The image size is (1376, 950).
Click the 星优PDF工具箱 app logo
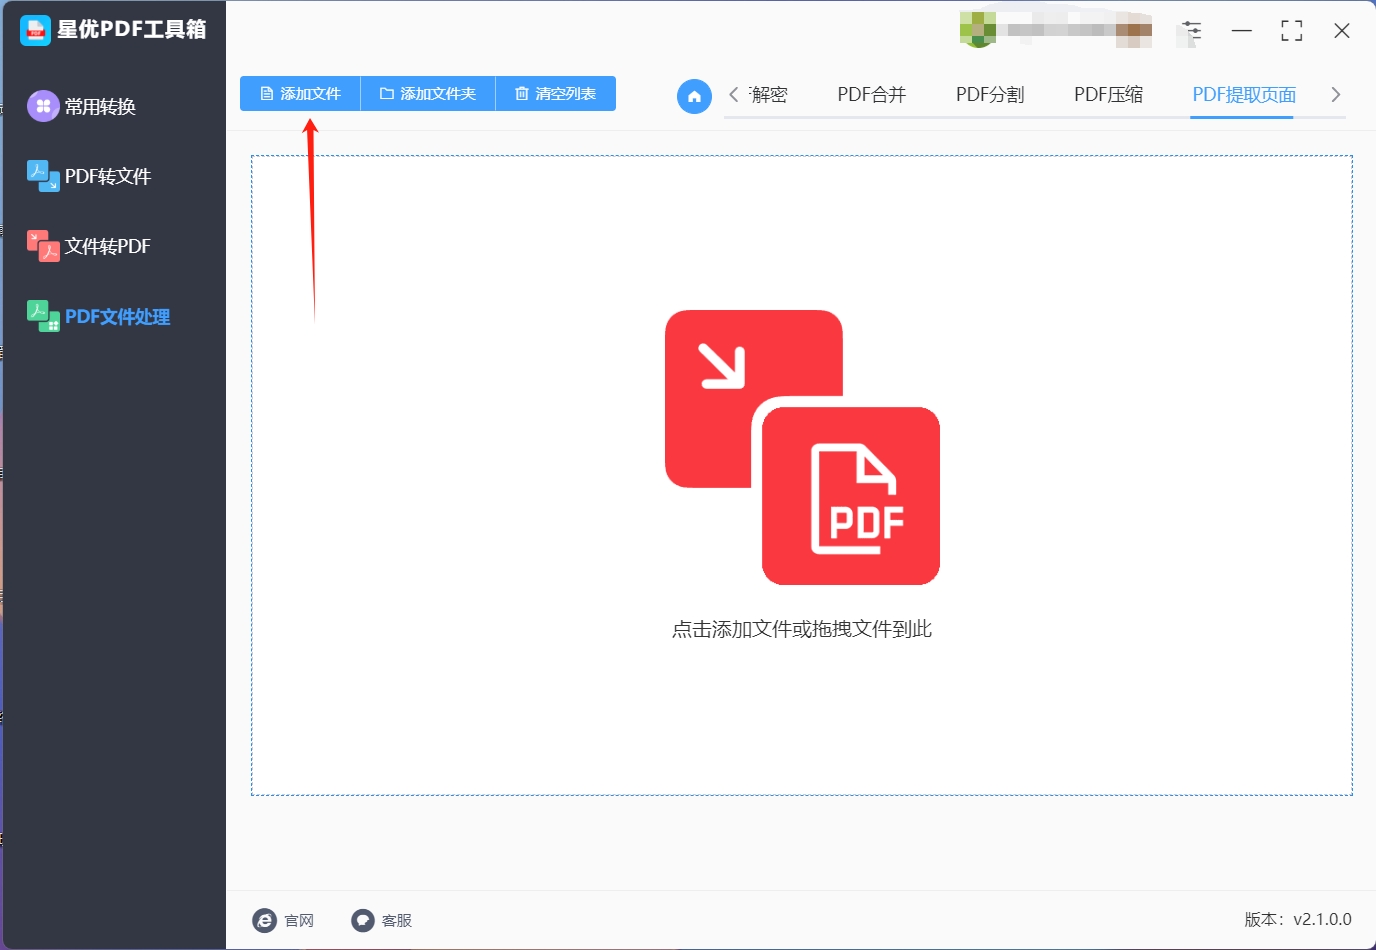35,30
